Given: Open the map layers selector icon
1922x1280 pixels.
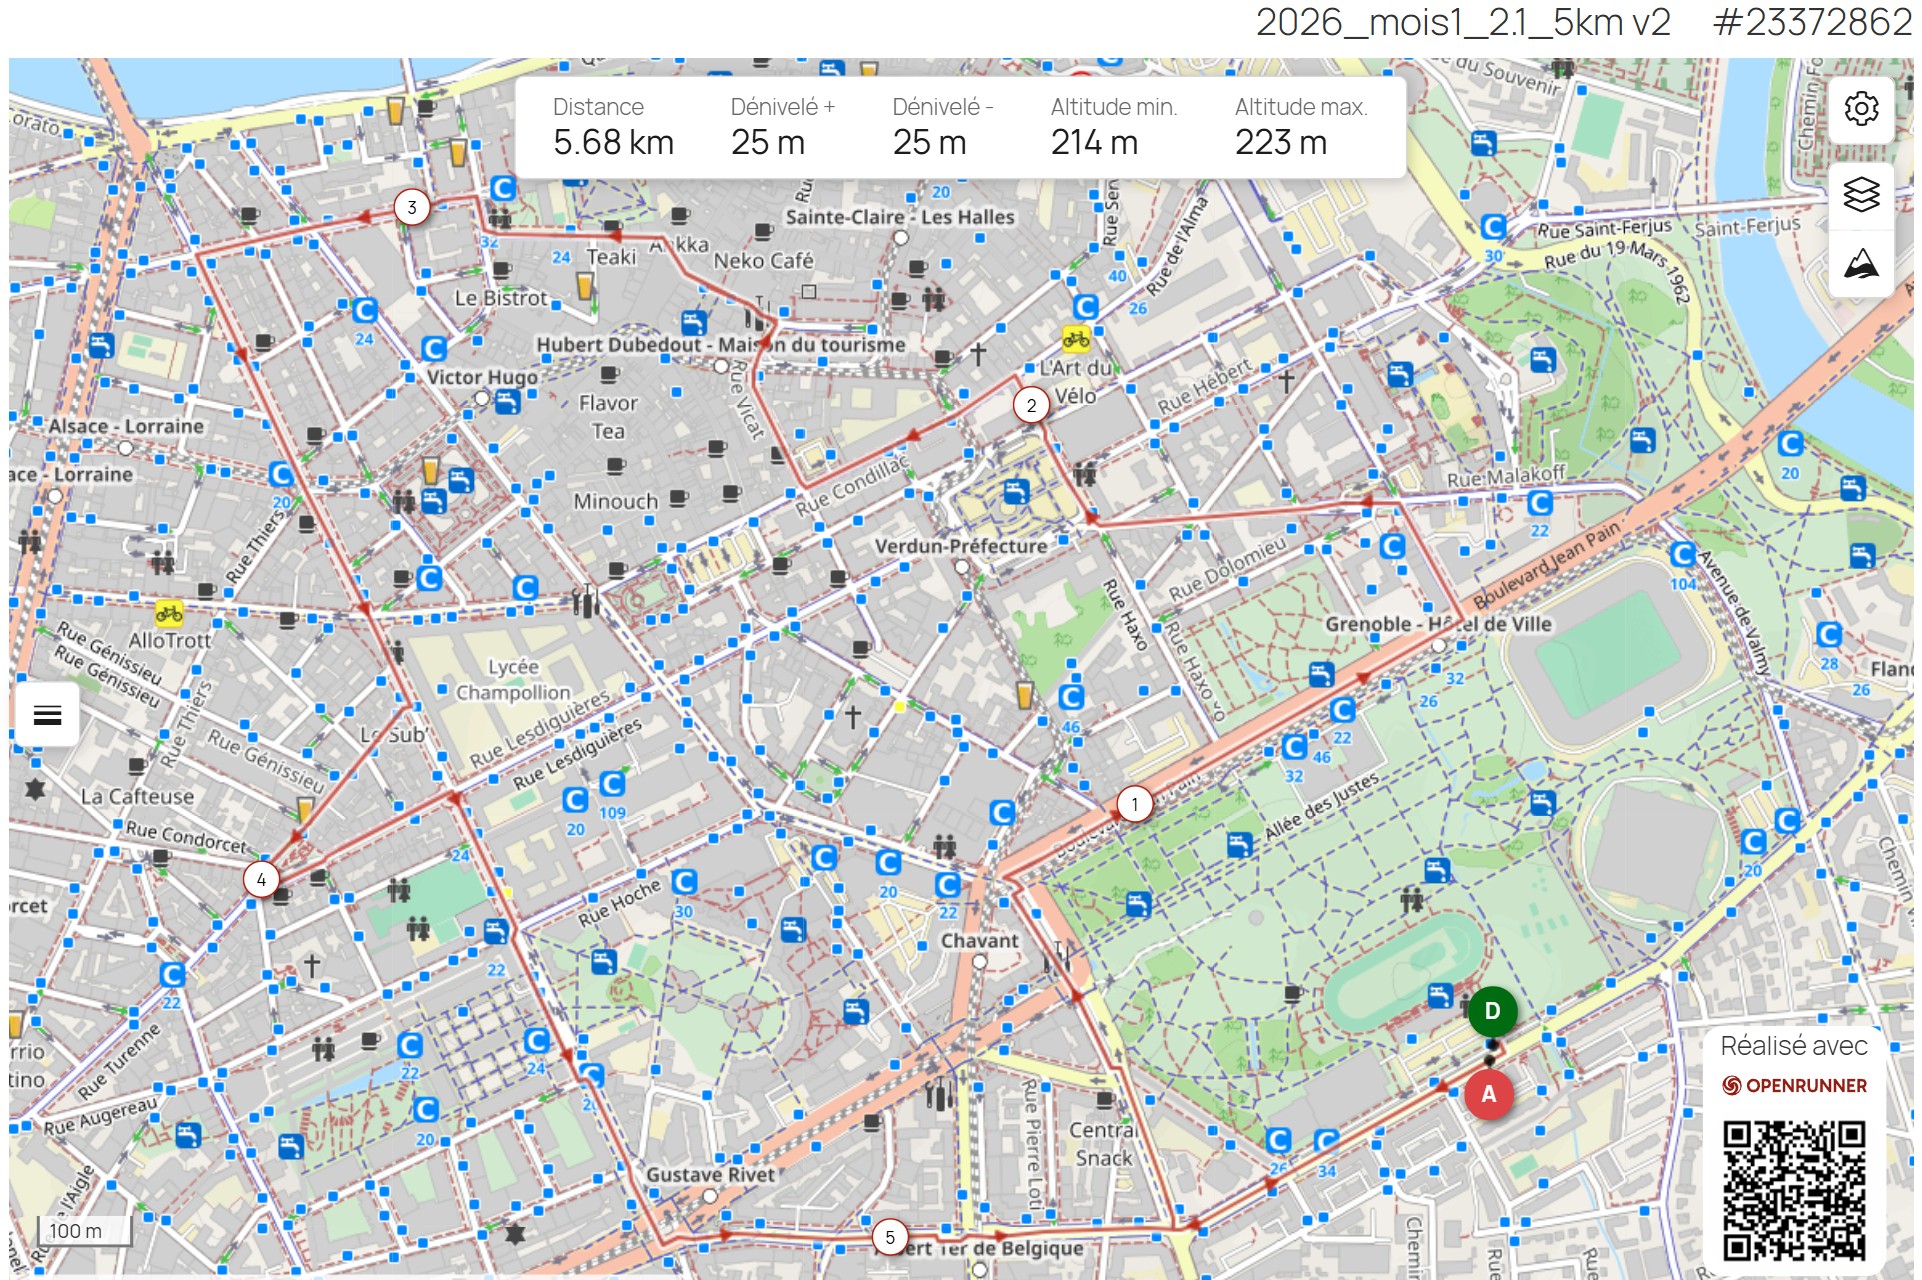Looking at the screenshot, I should pos(1862,193).
